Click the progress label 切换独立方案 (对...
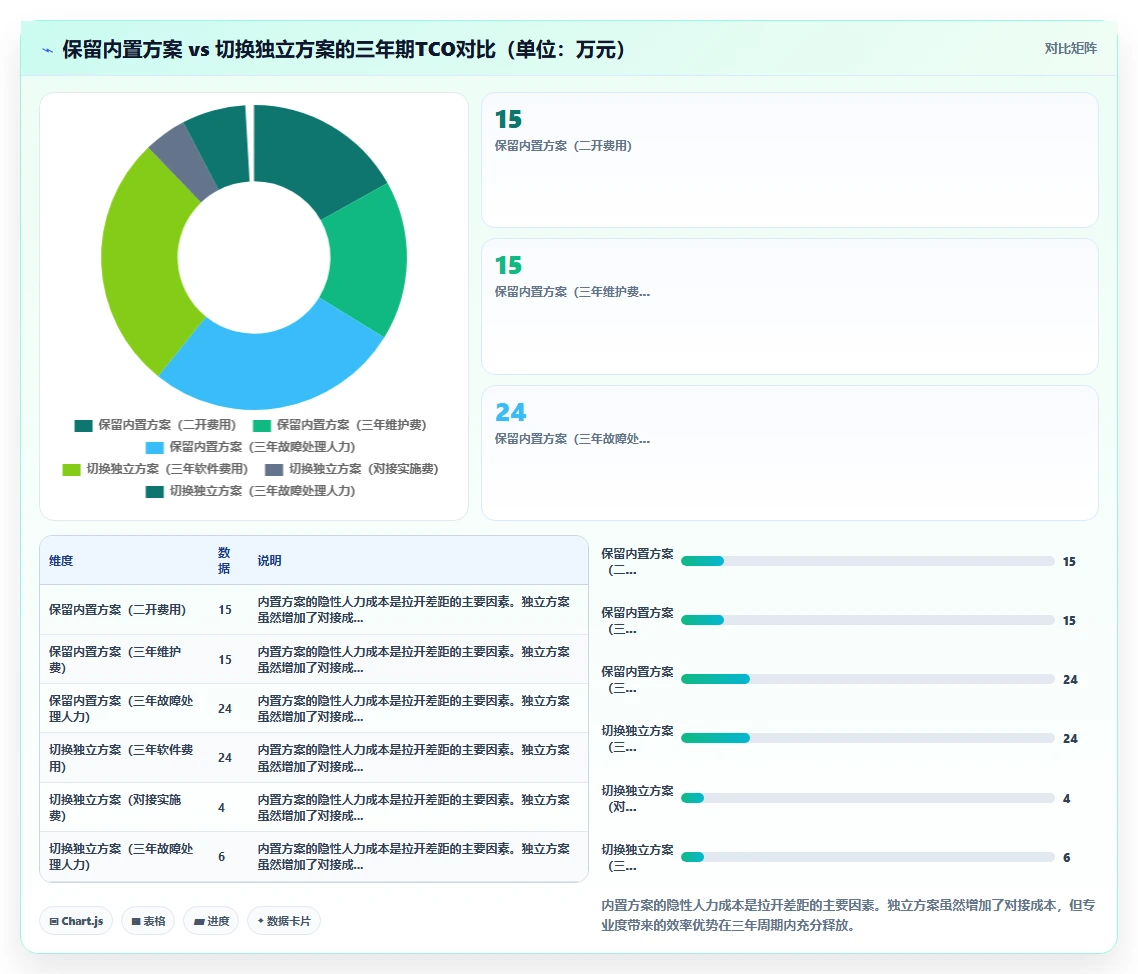Screen dimensions: 1138x974 (x=637, y=798)
